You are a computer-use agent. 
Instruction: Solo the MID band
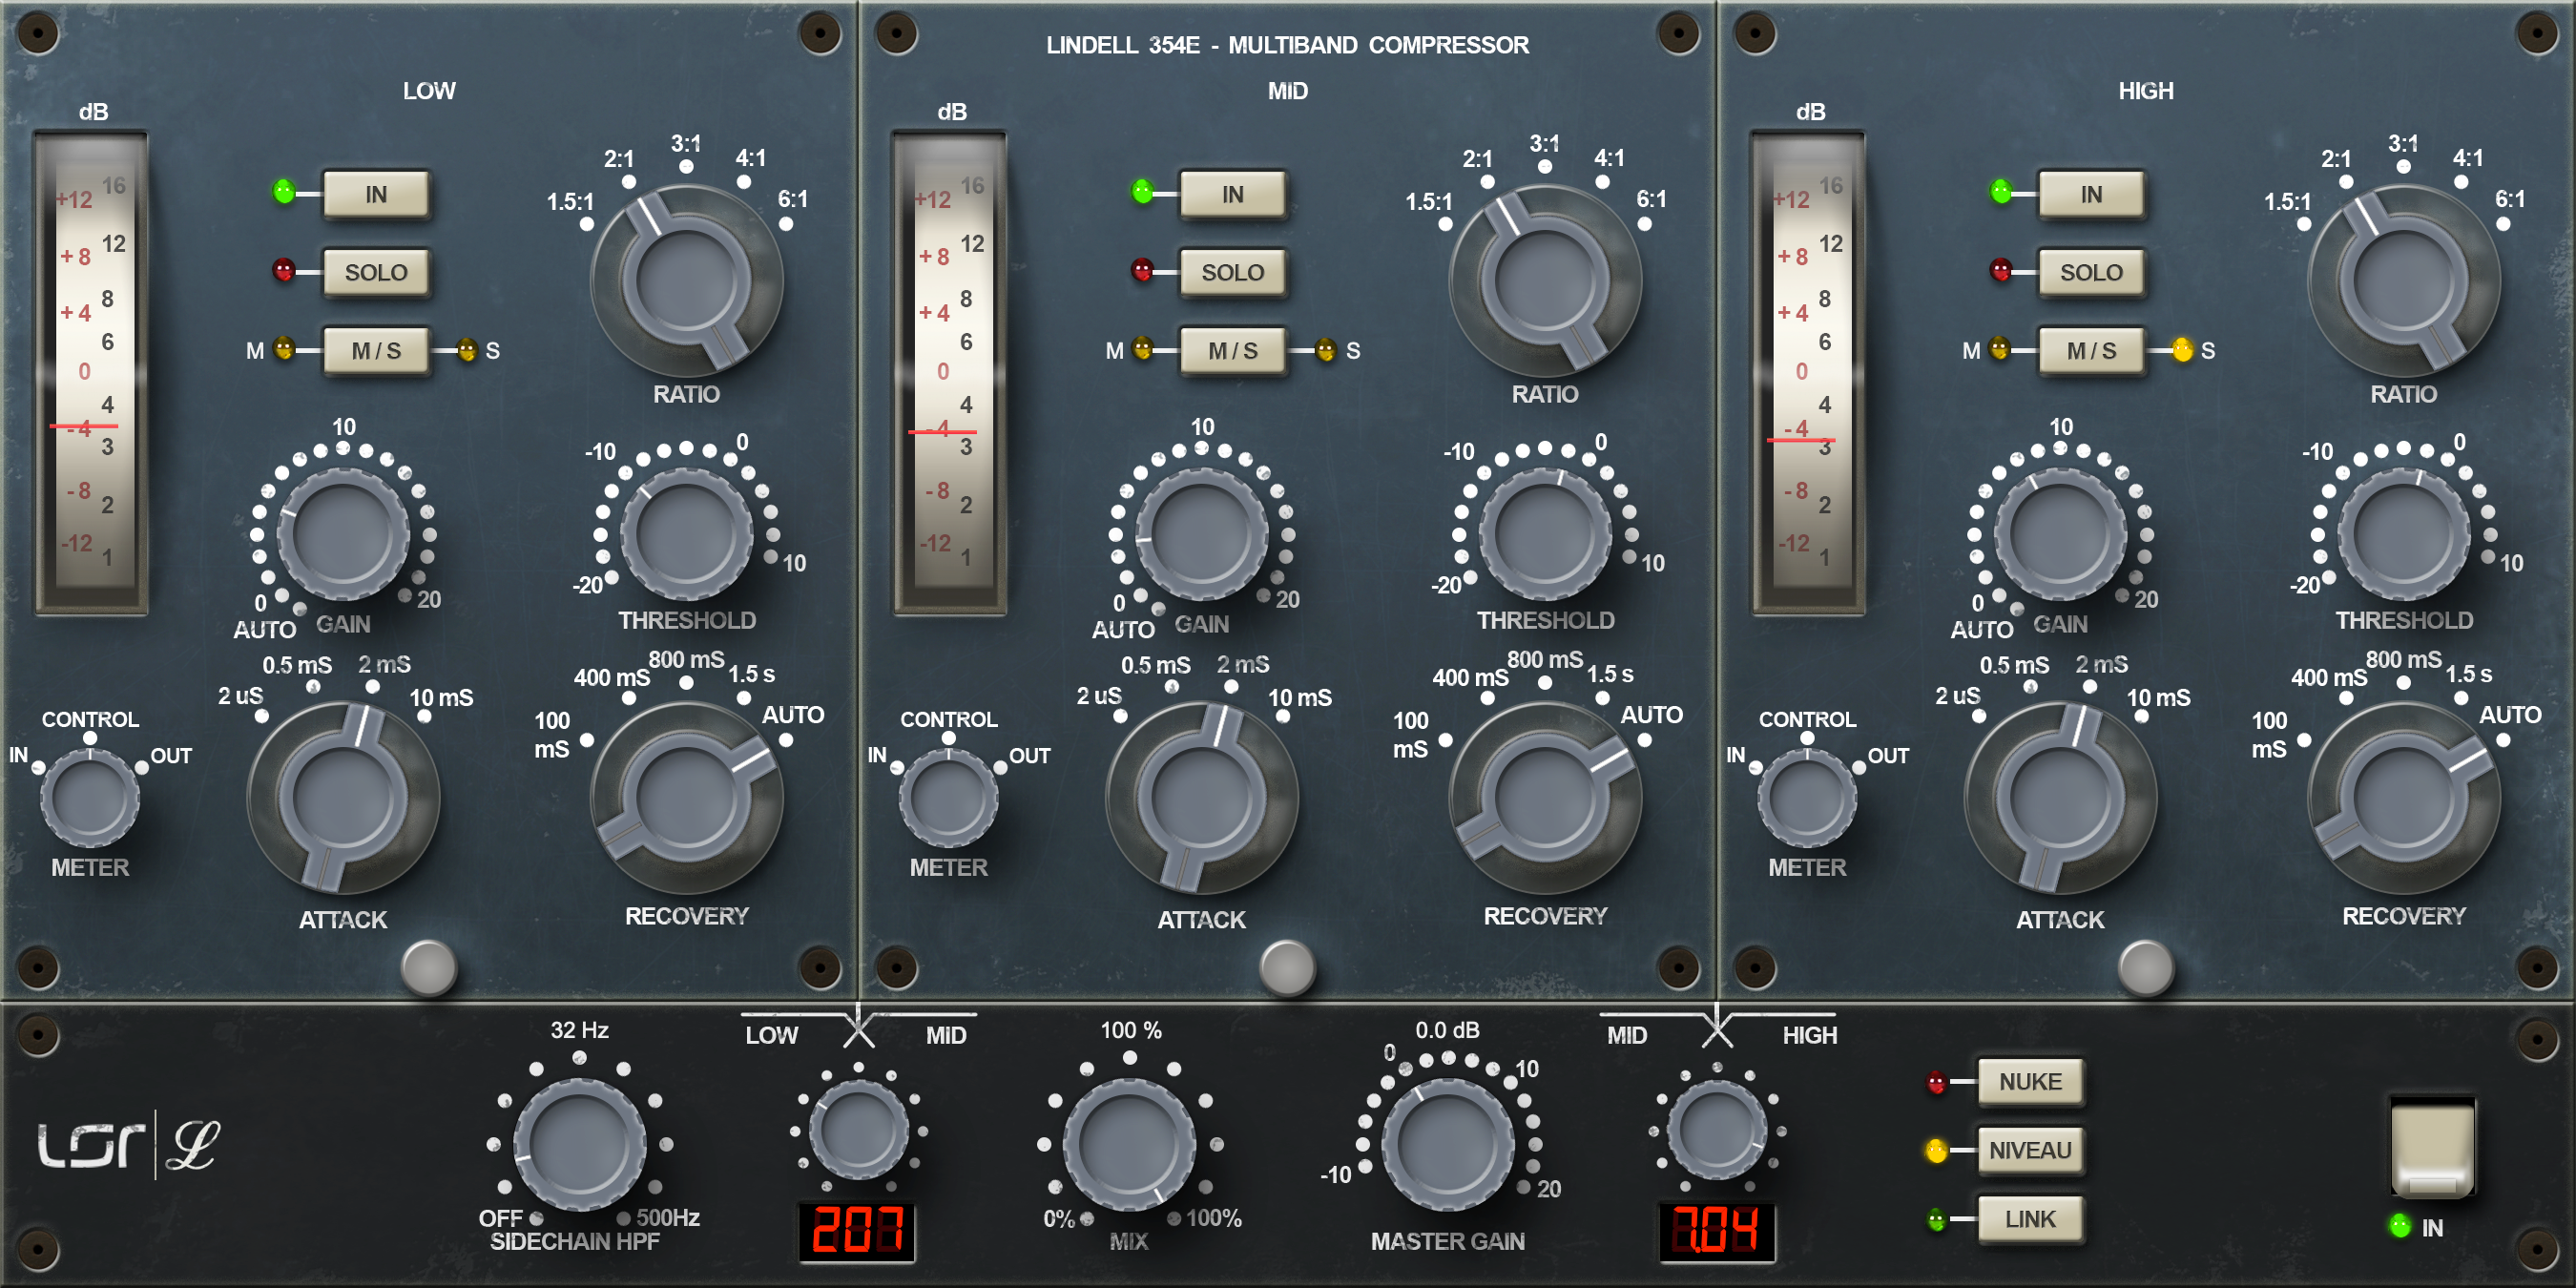[x=1232, y=271]
